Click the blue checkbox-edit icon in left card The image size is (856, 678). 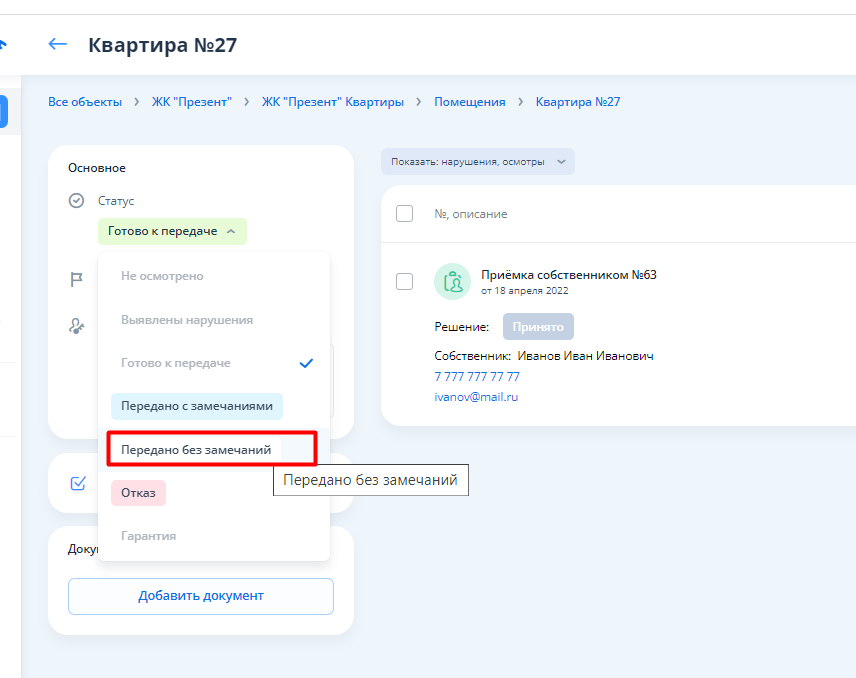click(x=78, y=483)
